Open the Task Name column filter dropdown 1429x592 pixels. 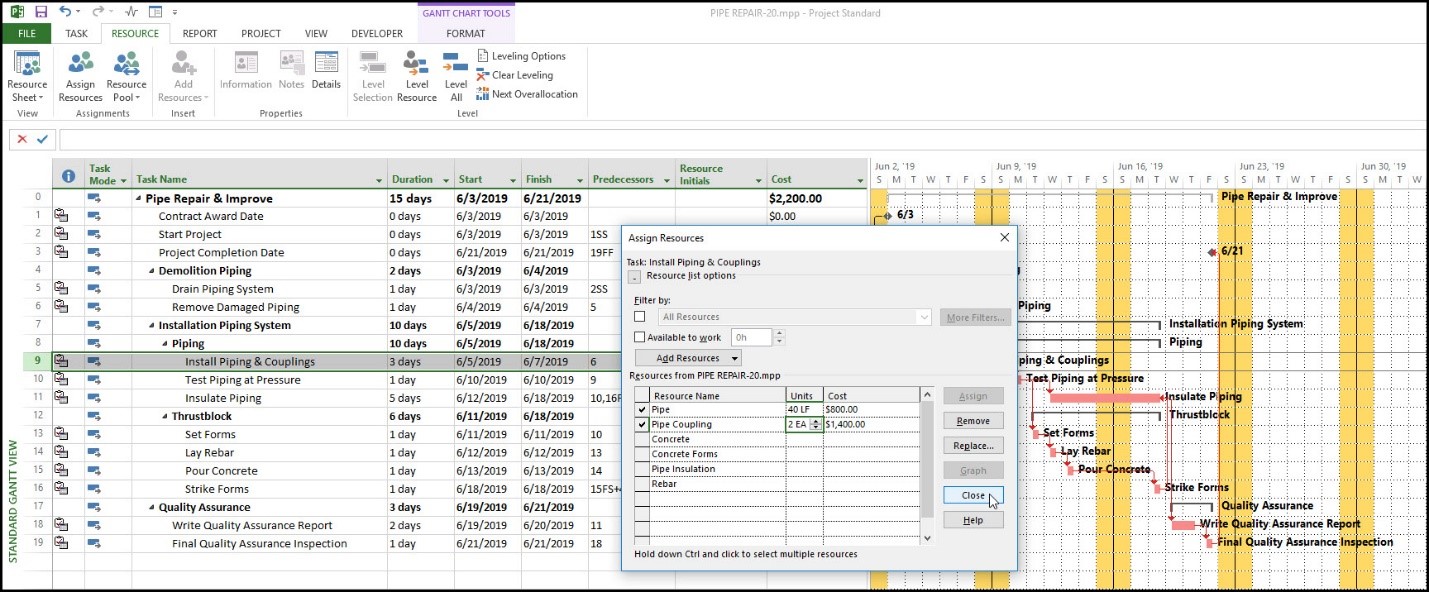point(379,181)
